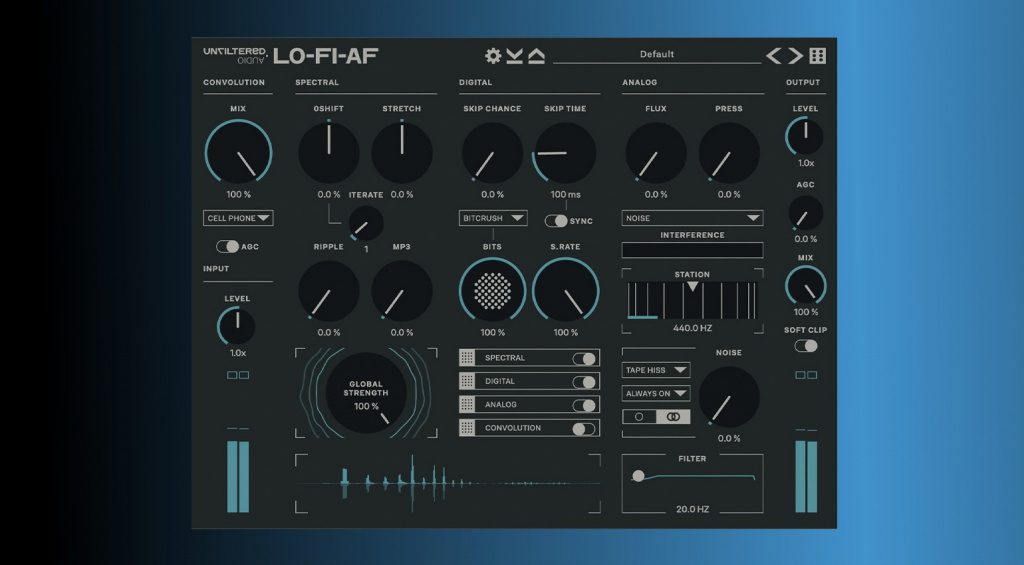Click the waveform display
This screenshot has width=1024, height=565.
448,483
